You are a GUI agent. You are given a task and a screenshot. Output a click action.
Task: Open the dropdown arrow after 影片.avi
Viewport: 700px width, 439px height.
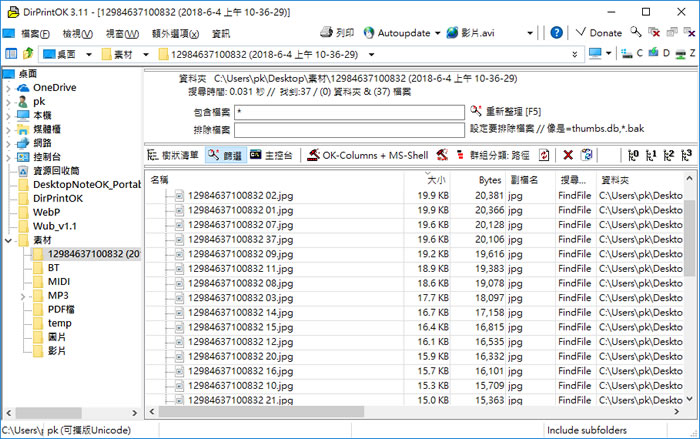[530, 33]
